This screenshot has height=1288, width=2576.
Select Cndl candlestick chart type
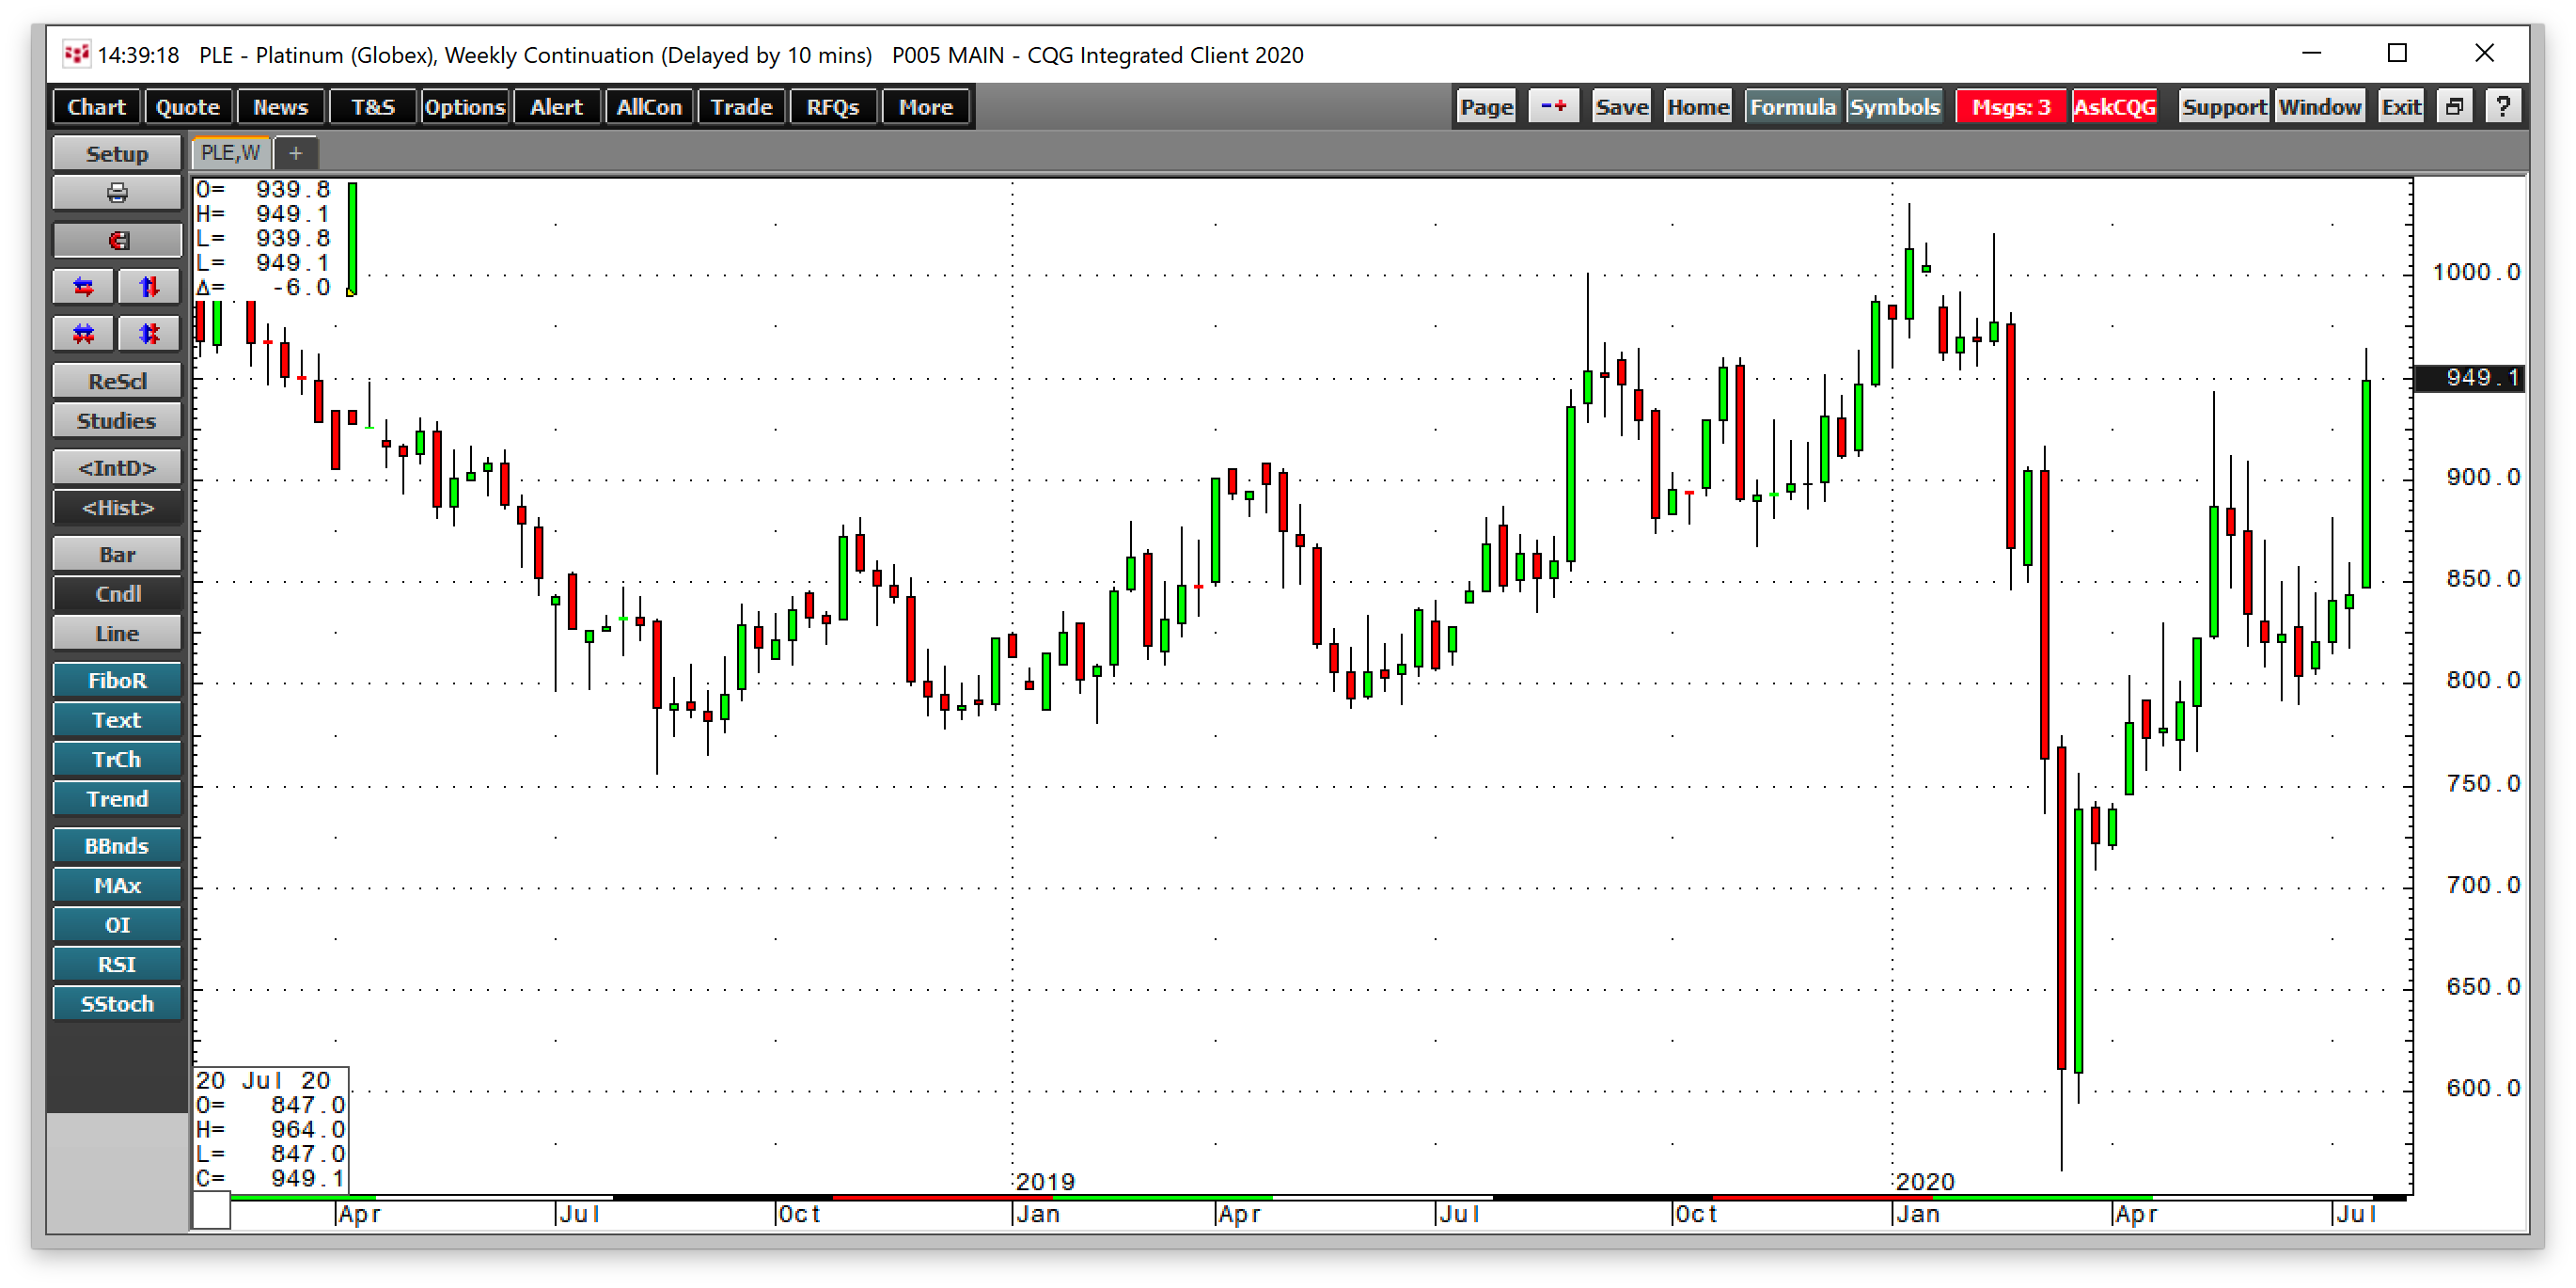tap(117, 594)
